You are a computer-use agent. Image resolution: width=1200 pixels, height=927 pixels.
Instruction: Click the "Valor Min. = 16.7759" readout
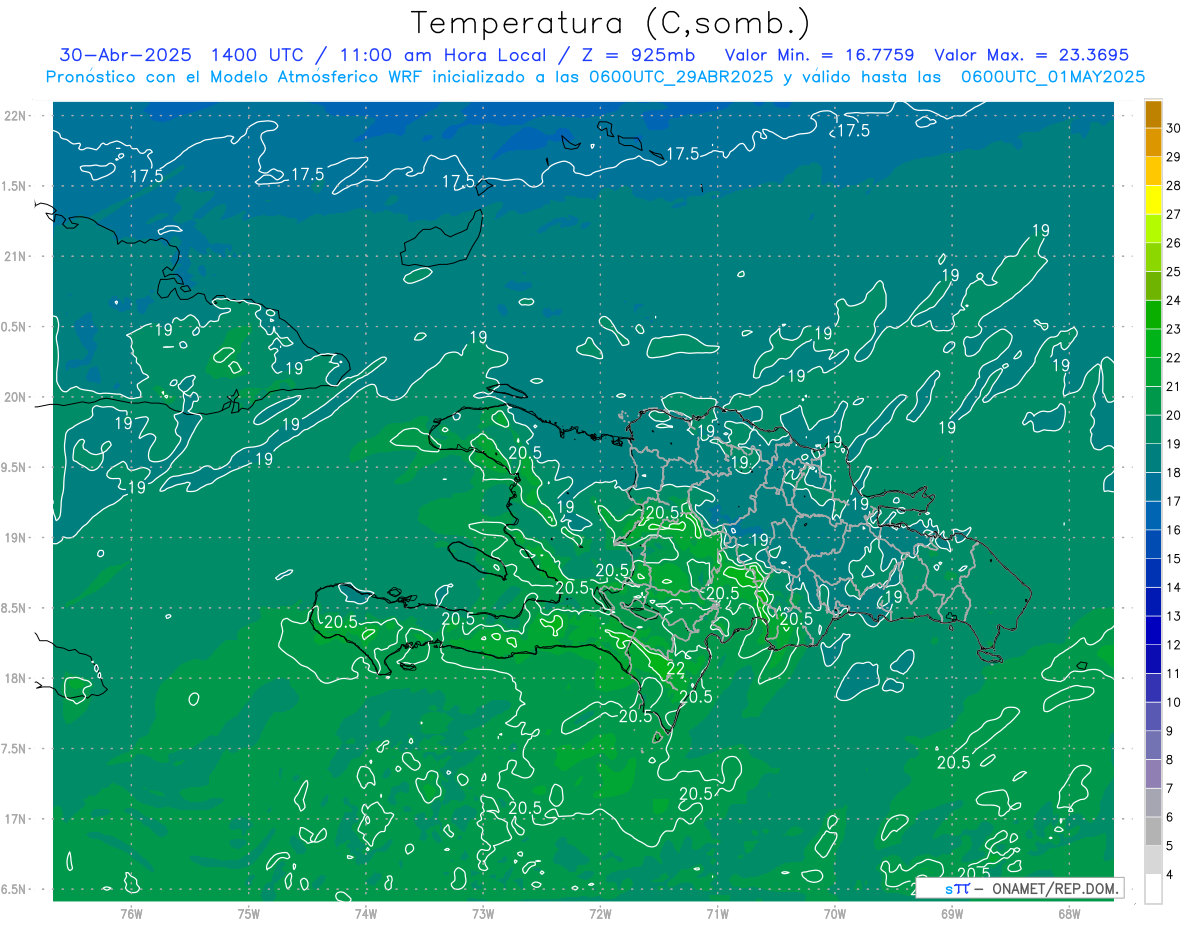click(820, 55)
